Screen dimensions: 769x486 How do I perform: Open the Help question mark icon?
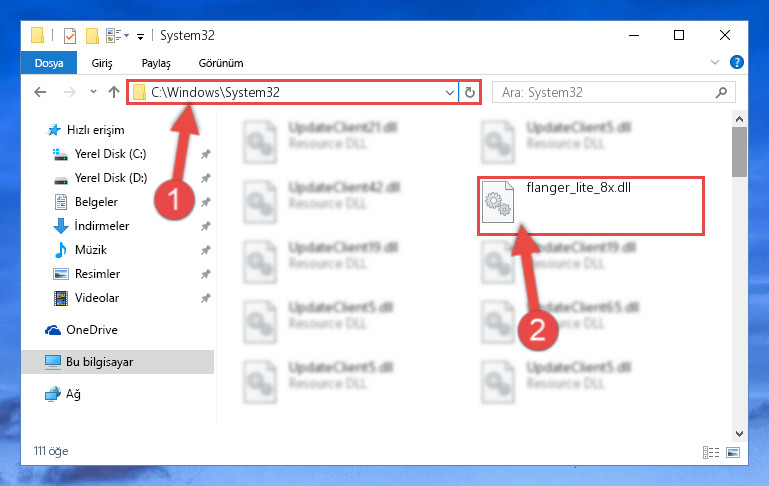736,62
